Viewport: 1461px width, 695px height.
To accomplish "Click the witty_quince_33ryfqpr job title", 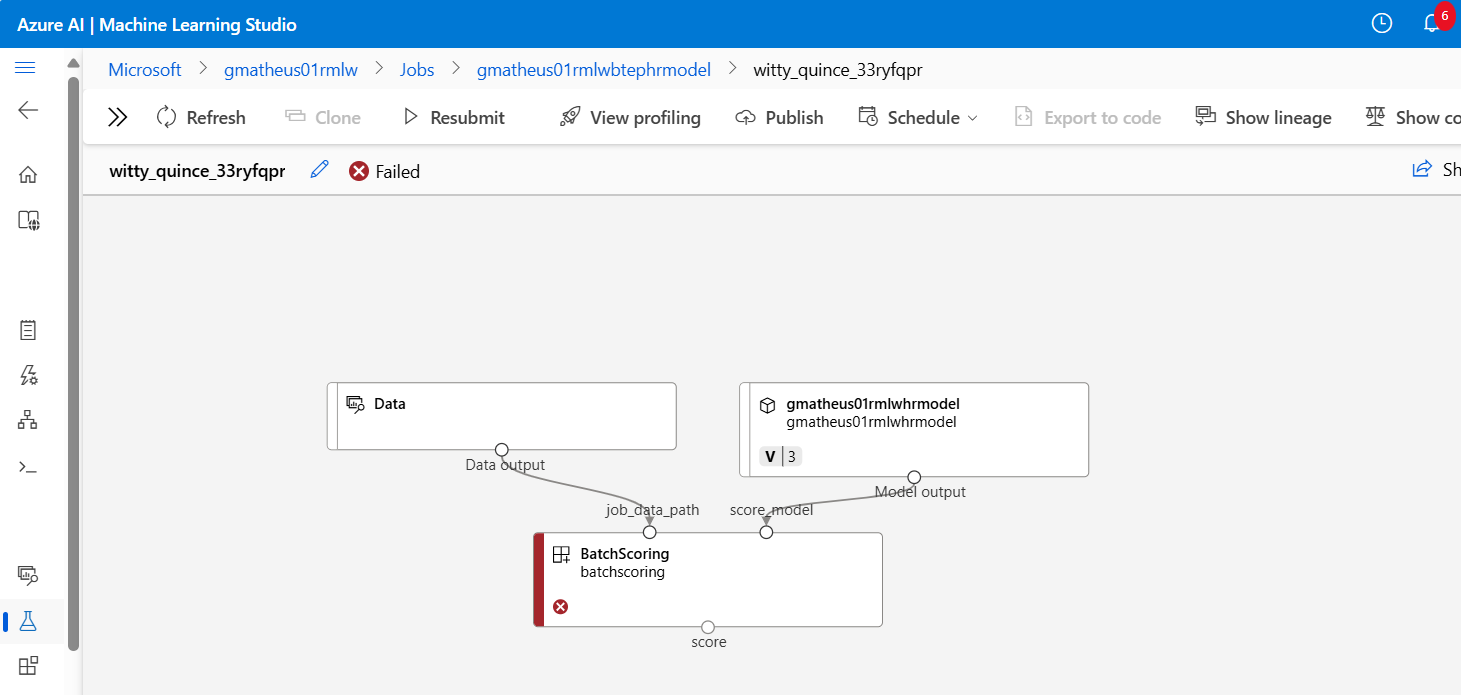I will [x=197, y=171].
